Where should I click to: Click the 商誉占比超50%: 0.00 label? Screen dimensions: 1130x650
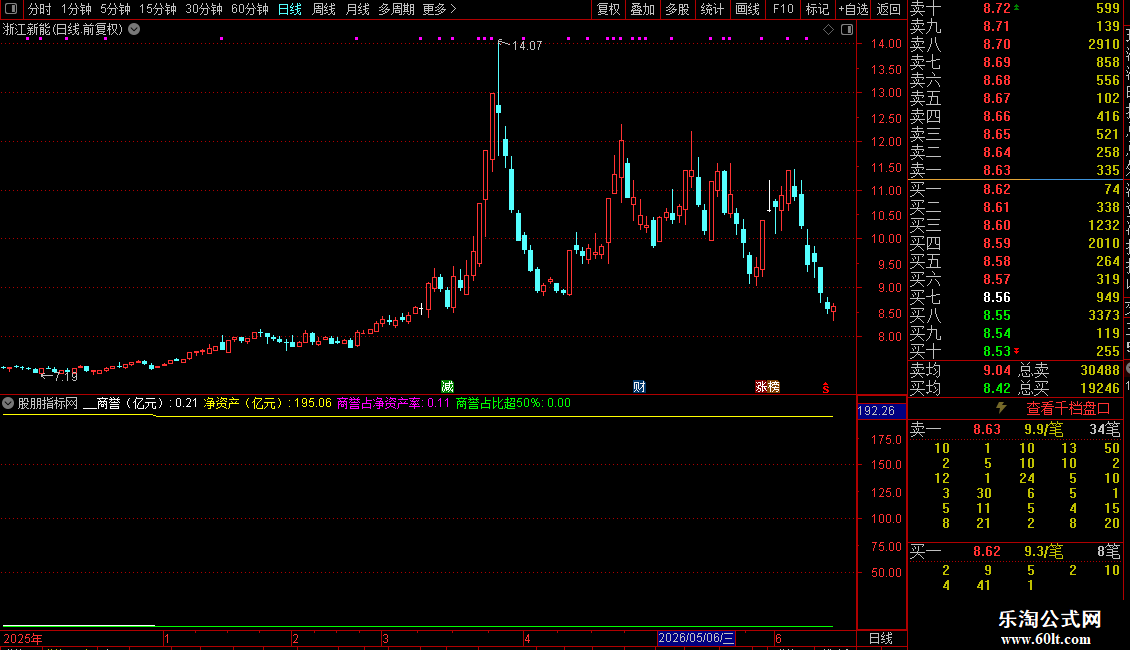point(513,404)
